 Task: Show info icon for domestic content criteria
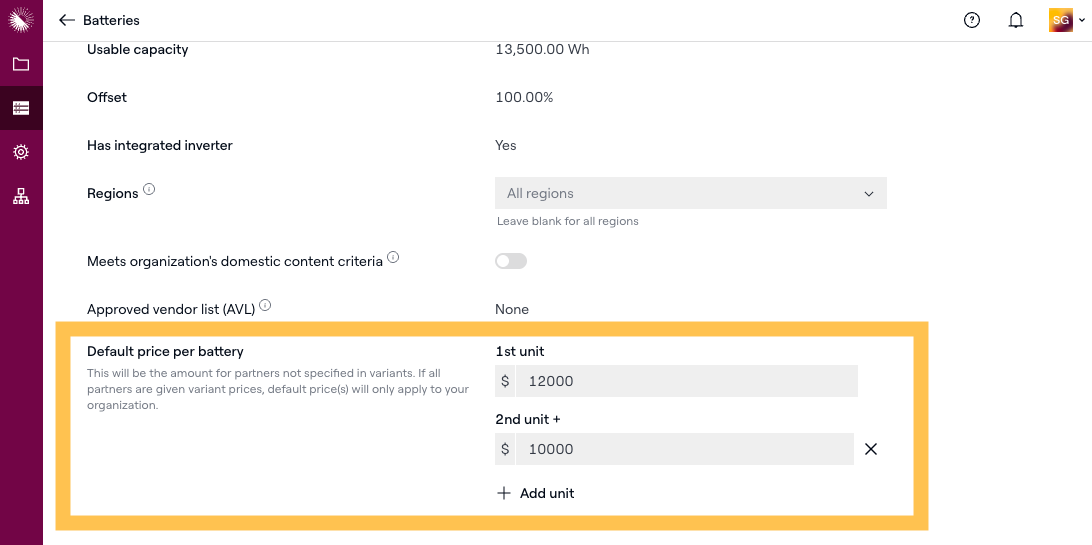click(x=393, y=257)
